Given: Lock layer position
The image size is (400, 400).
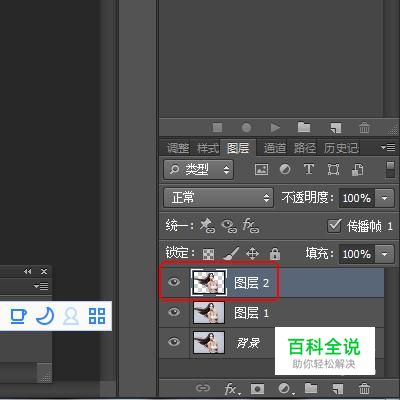Looking at the screenshot, I should click(252, 254).
